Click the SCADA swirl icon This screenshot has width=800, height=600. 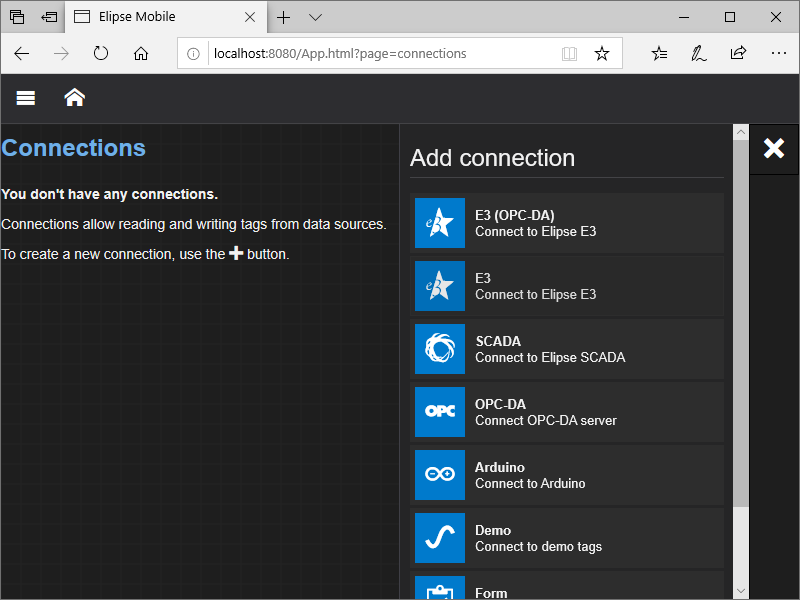(x=440, y=349)
